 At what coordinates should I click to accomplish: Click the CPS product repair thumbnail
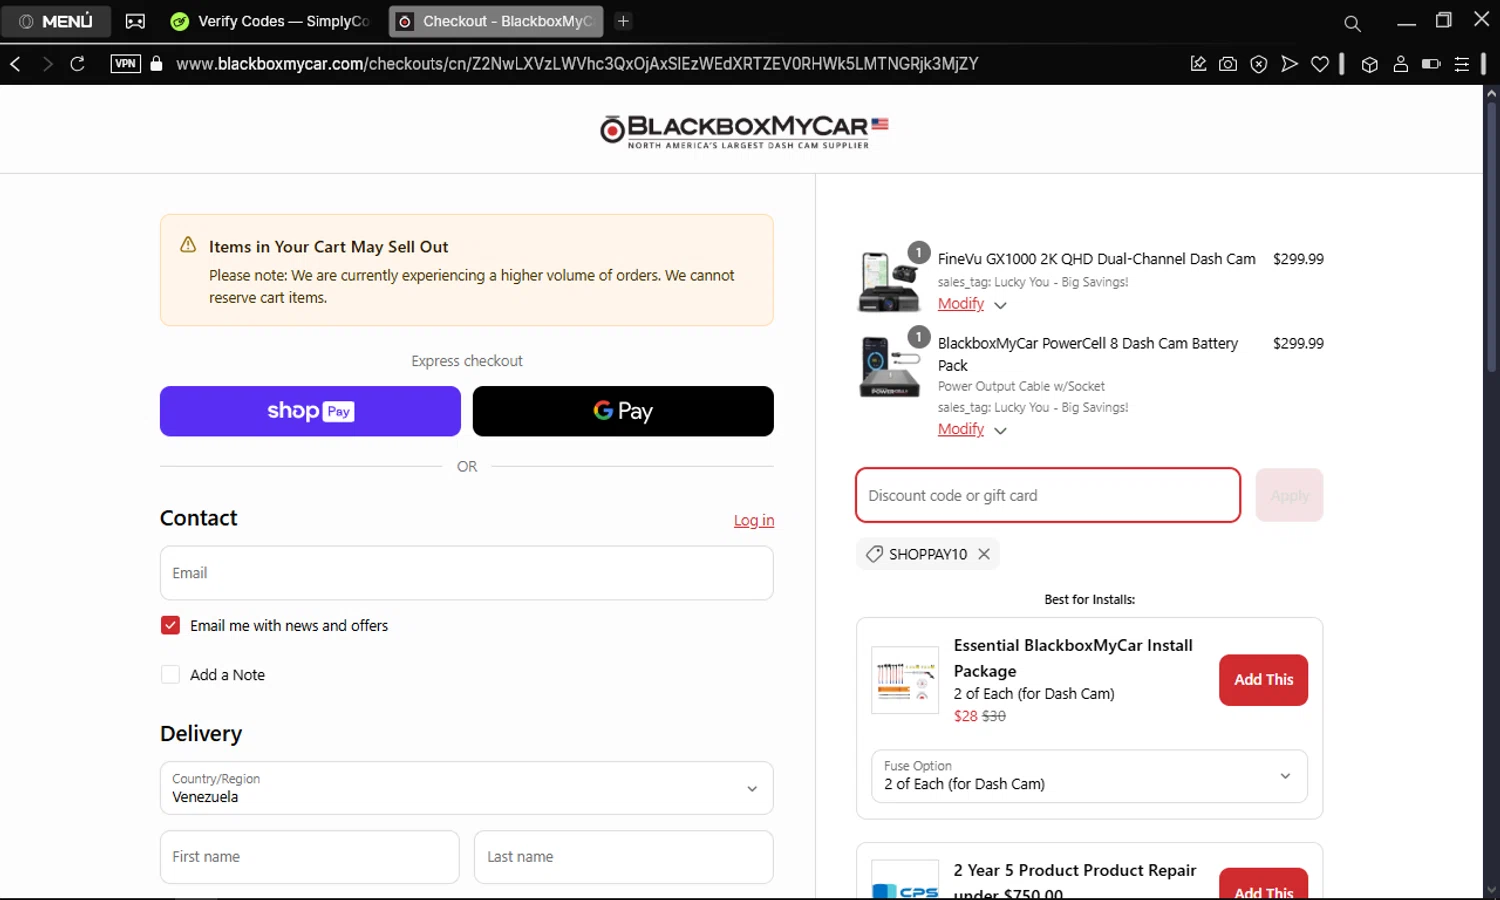(905, 880)
